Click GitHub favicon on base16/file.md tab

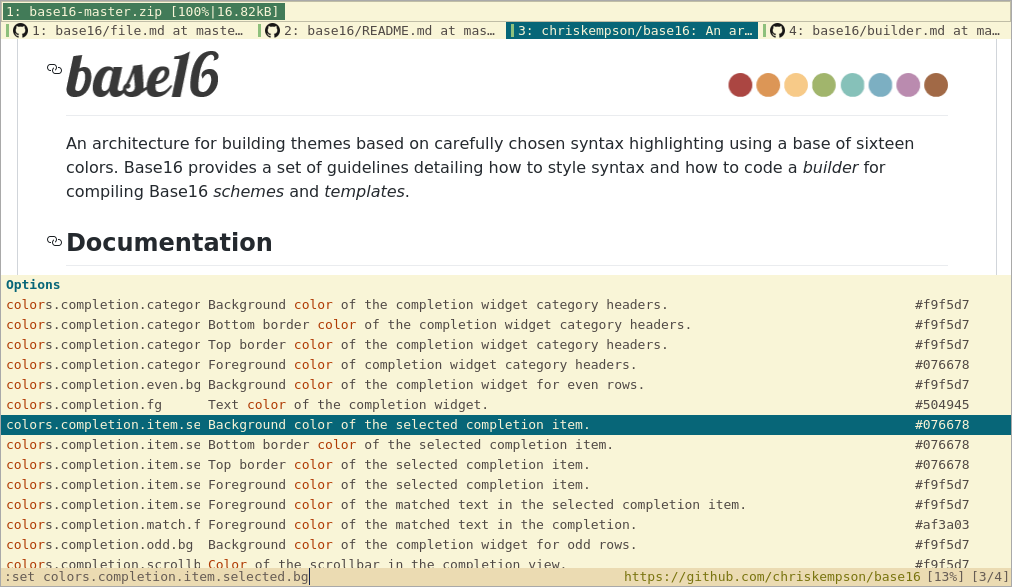pyautogui.click(x=21, y=31)
